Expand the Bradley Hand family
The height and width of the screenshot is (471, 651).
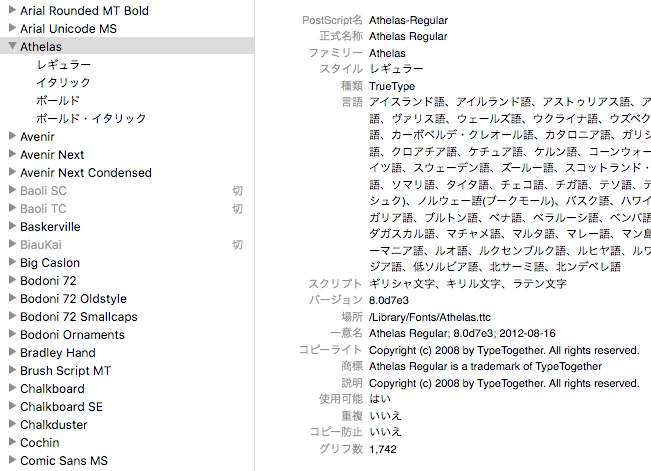pos(12,352)
